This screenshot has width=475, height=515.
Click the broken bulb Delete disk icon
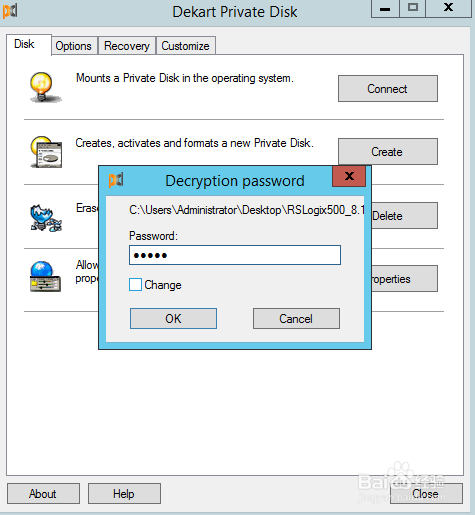pyautogui.click(x=46, y=218)
